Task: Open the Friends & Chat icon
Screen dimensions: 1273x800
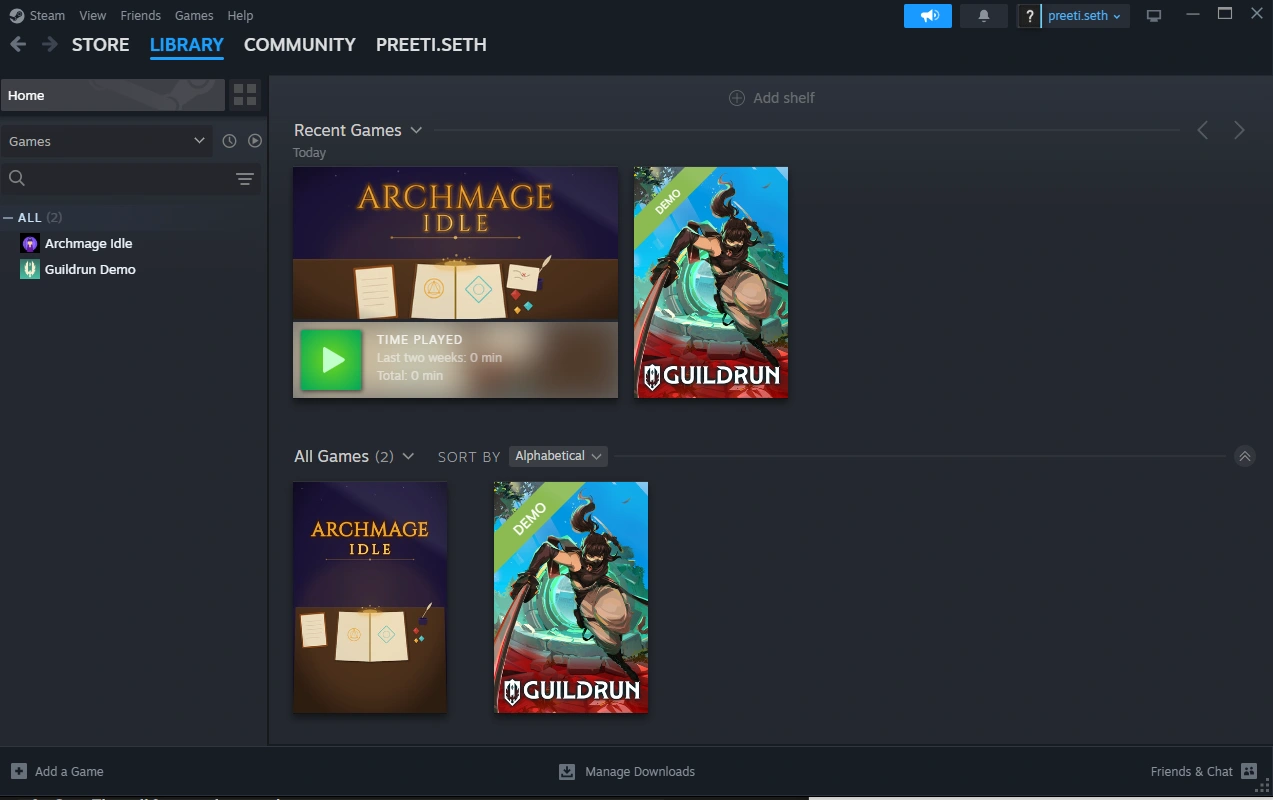Action: click(x=1249, y=771)
